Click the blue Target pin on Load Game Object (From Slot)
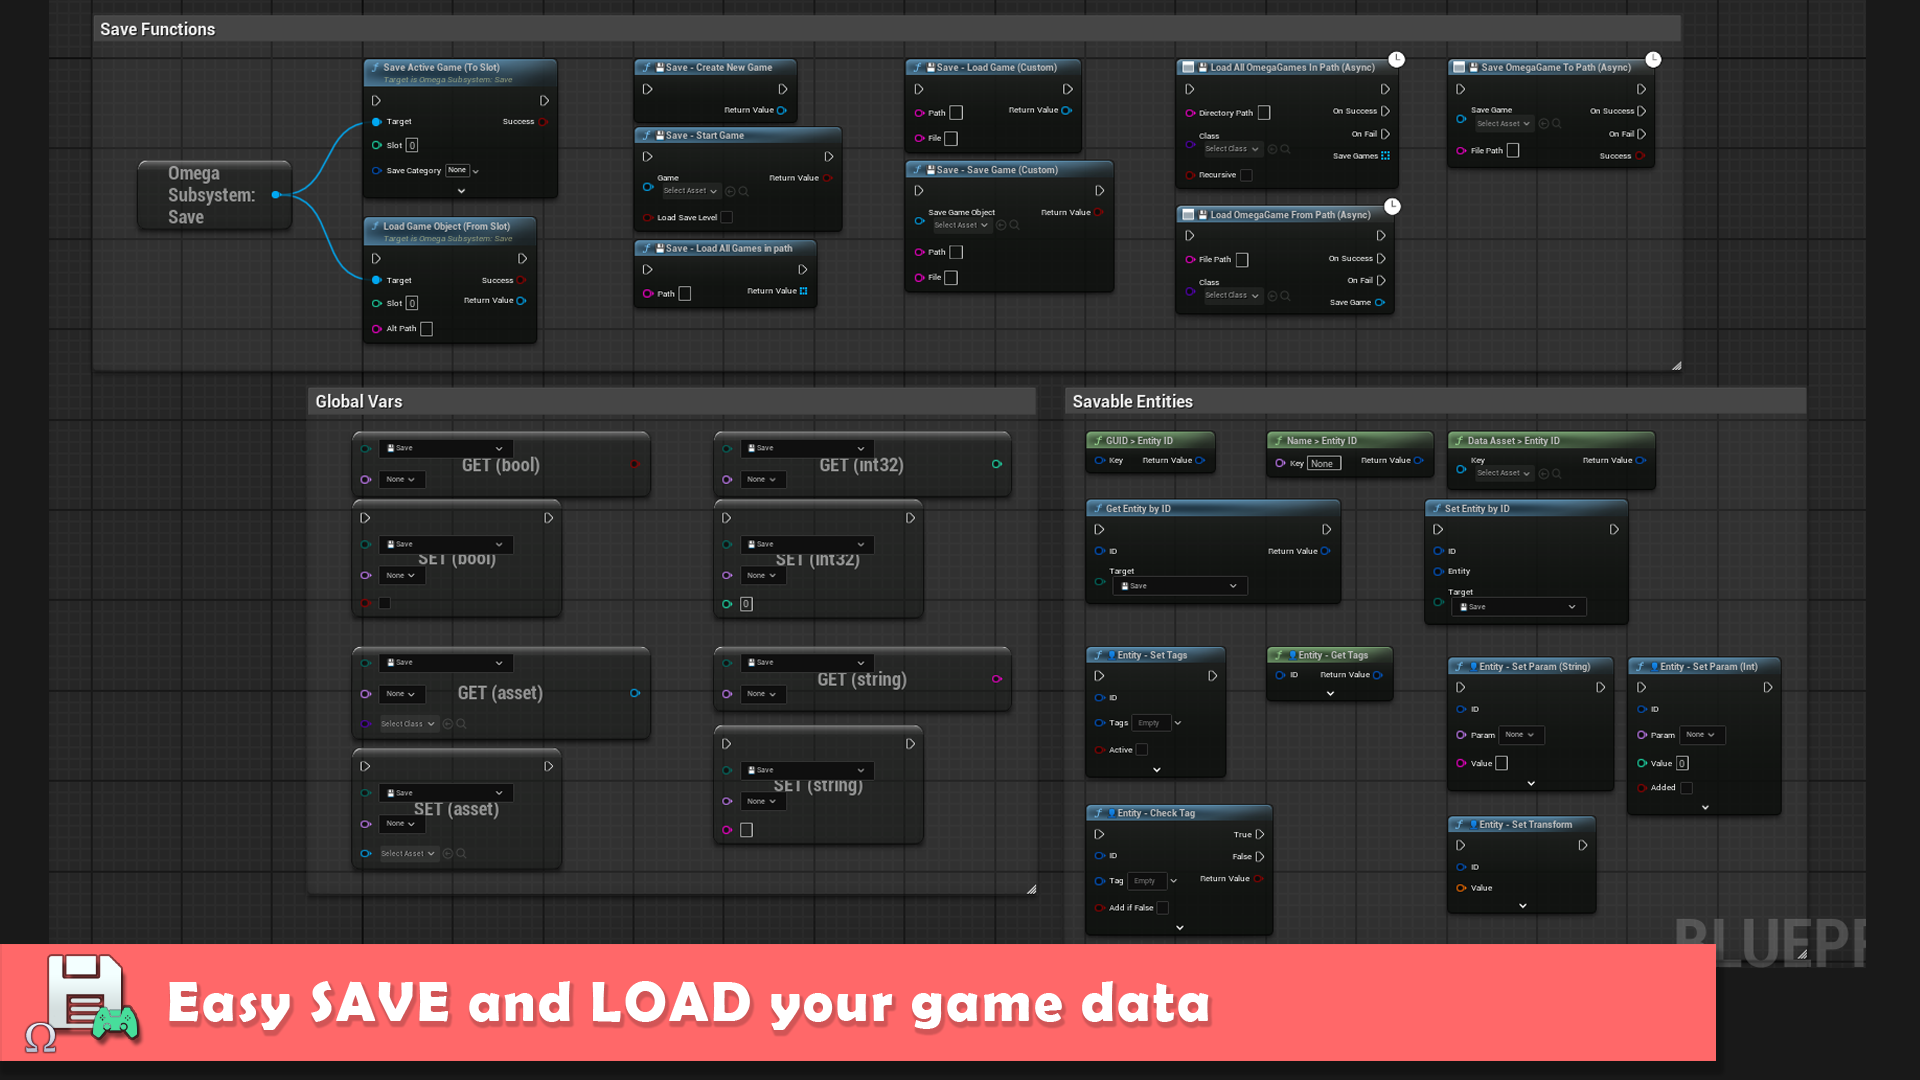Screen dimensions: 1920x1080 coord(377,280)
